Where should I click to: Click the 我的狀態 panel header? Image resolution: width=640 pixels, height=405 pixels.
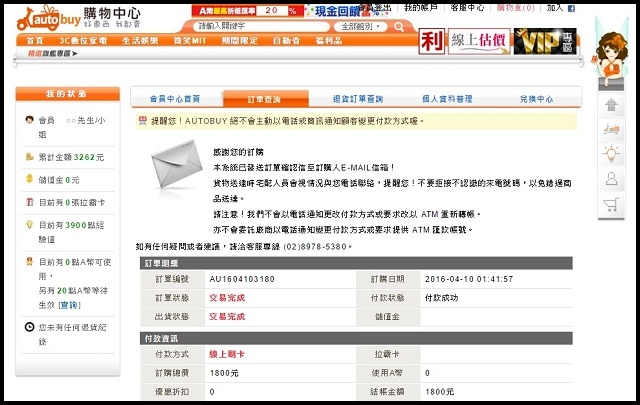68,94
